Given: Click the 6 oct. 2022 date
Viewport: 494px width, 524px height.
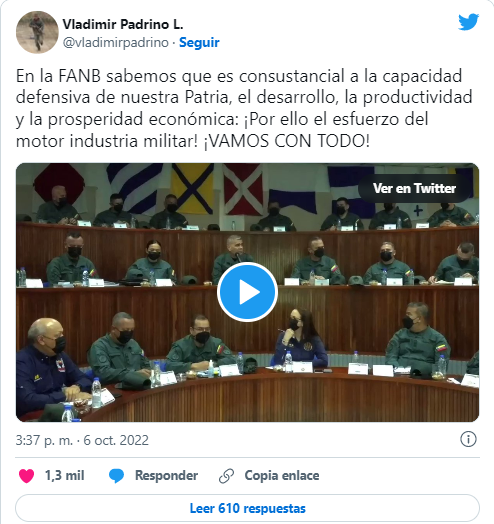Looking at the screenshot, I should [116, 440].
